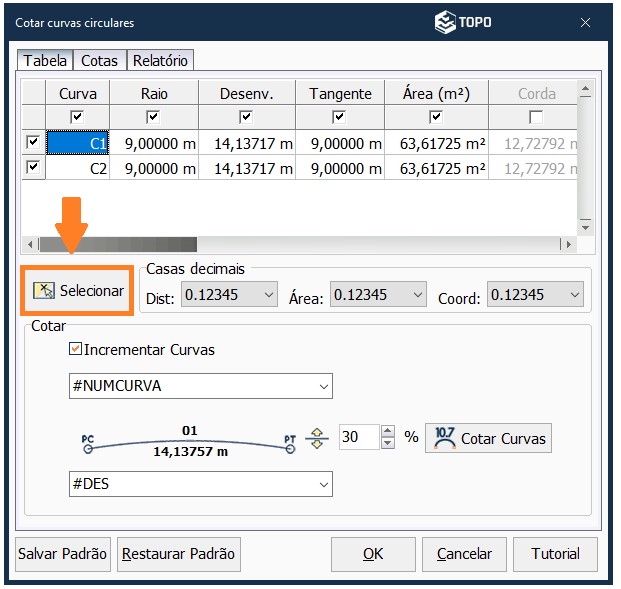Open the Relatório tab
621x589 pixels.
pos(160,61)
